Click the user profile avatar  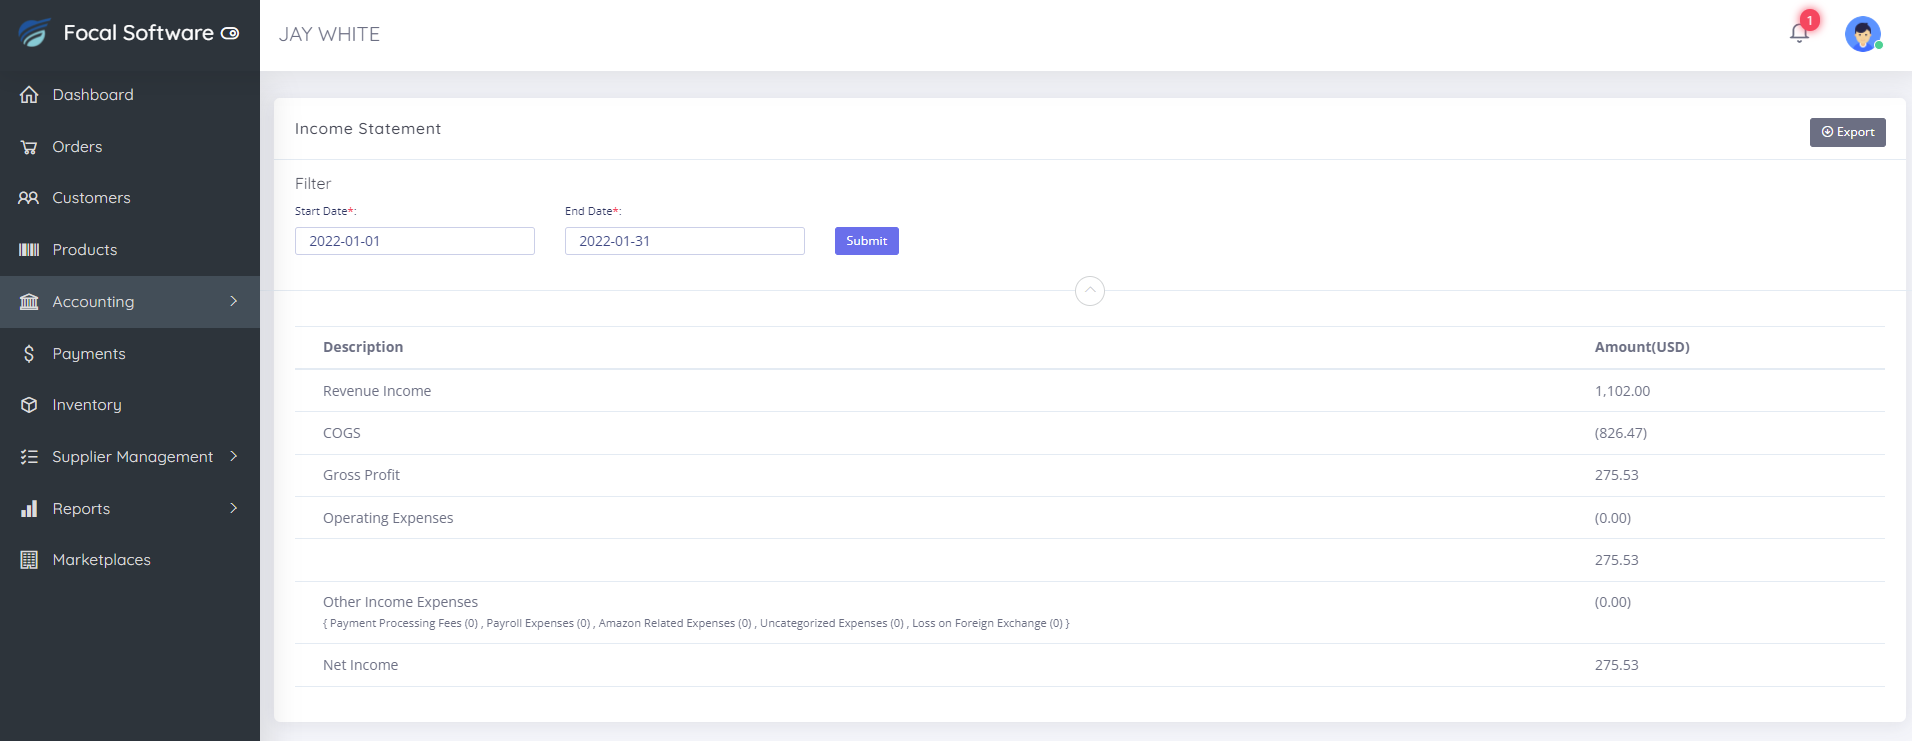[x=1862, y=34]
